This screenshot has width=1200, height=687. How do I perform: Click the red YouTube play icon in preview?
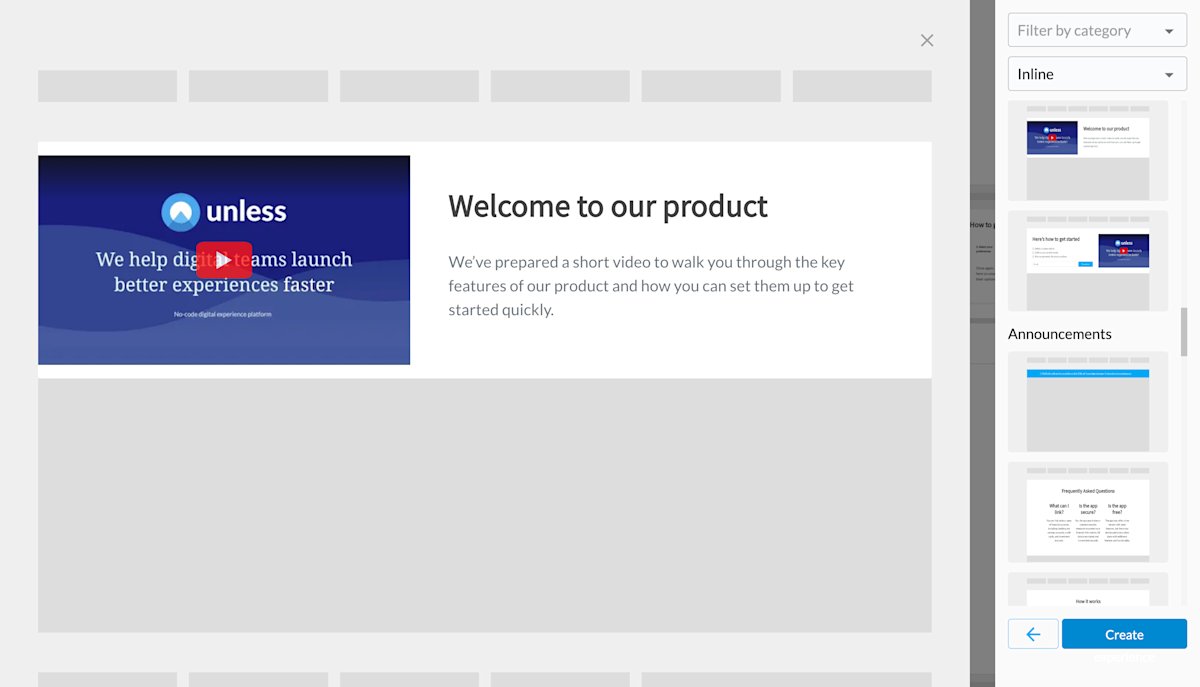(x=224, y=260)
